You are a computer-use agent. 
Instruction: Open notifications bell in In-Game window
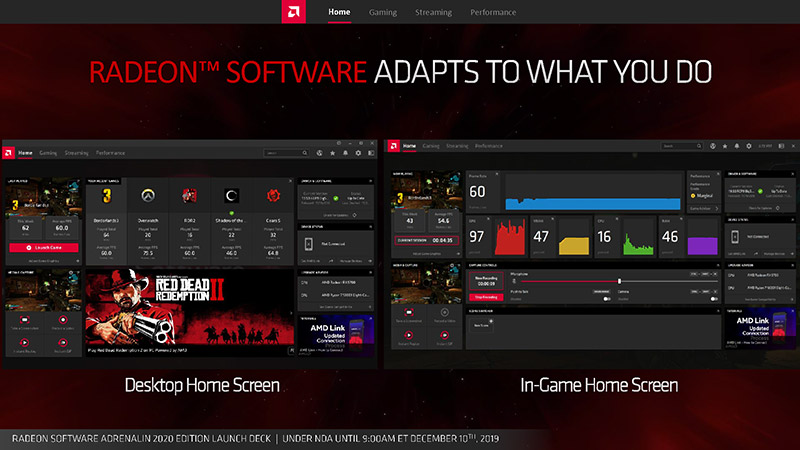[737, 146]
